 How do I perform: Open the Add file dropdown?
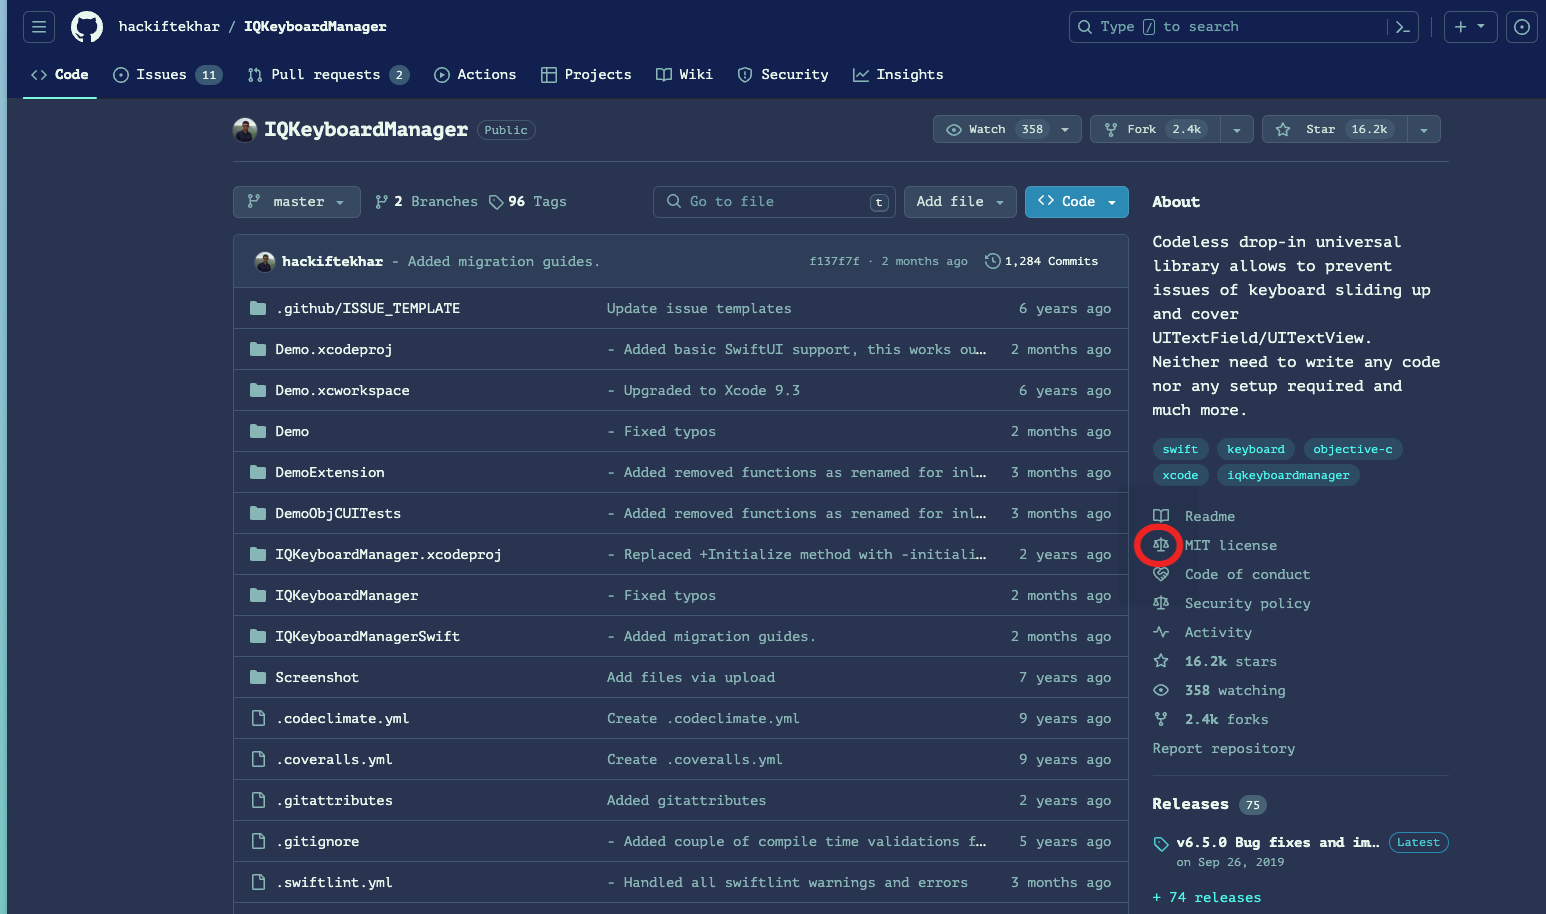[960, 202]
